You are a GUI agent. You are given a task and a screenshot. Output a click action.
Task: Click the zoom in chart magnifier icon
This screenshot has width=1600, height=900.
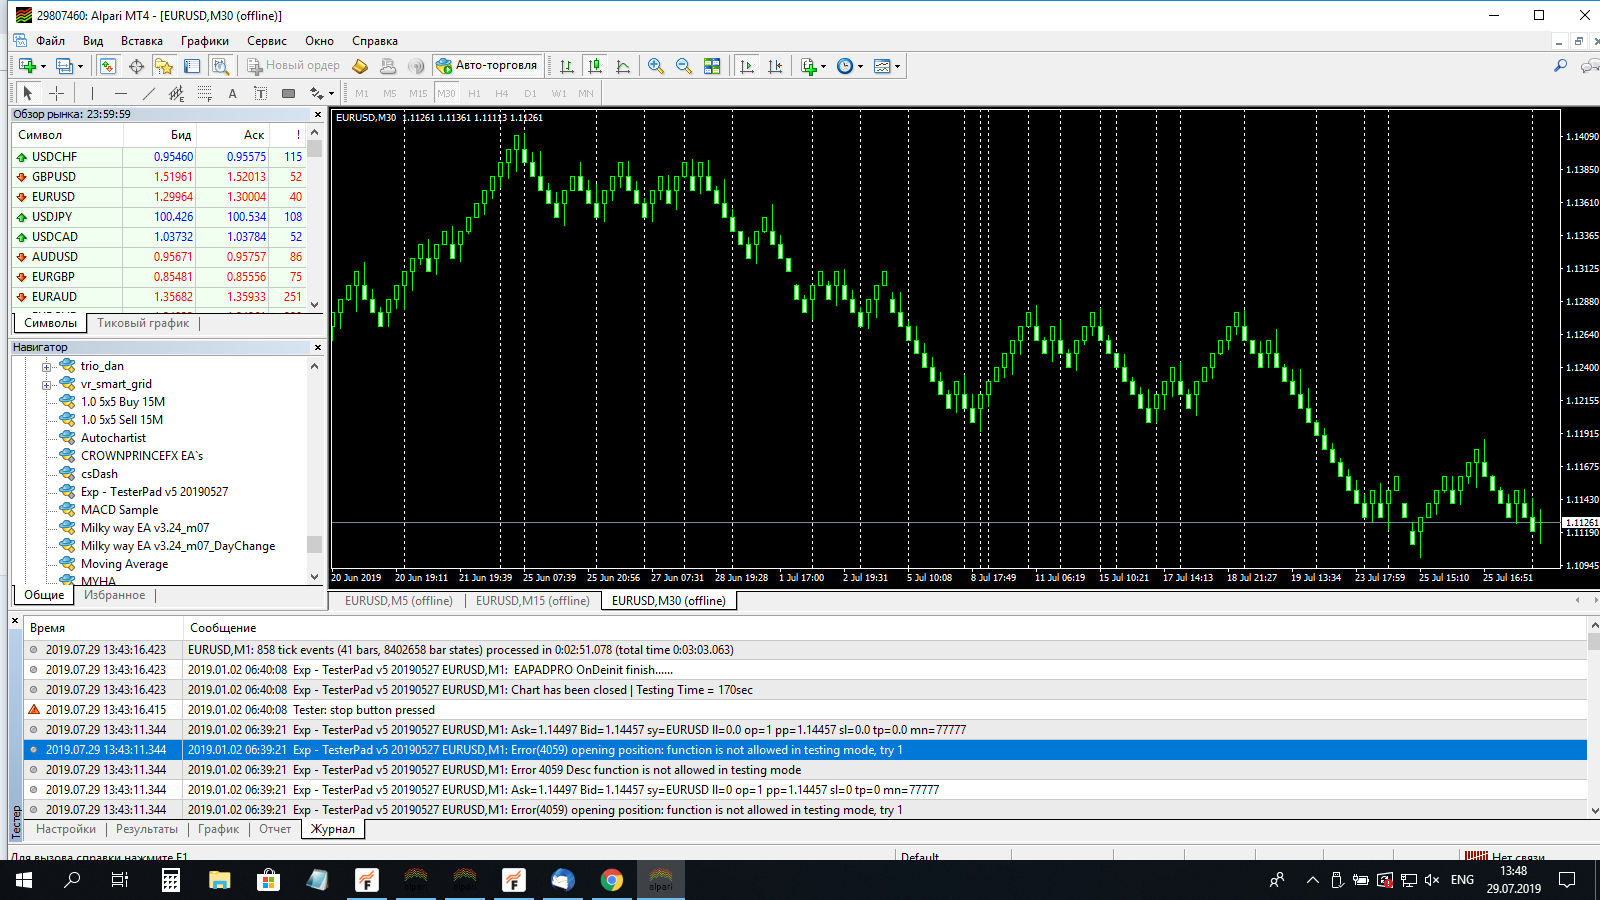coord(655,66)
